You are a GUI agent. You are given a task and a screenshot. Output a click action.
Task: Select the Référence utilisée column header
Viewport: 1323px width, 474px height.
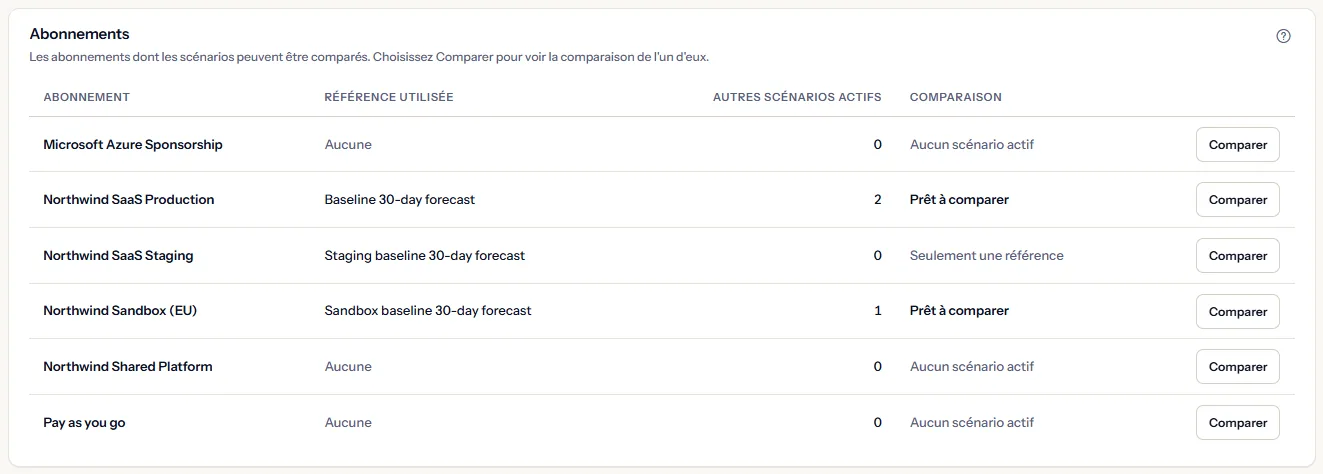(389, 97)
